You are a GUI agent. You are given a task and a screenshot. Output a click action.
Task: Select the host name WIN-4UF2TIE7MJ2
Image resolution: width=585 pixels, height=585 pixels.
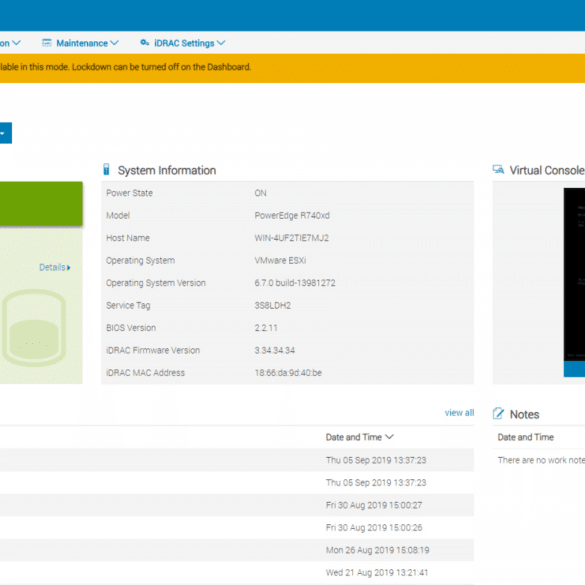tap(291, 238)
